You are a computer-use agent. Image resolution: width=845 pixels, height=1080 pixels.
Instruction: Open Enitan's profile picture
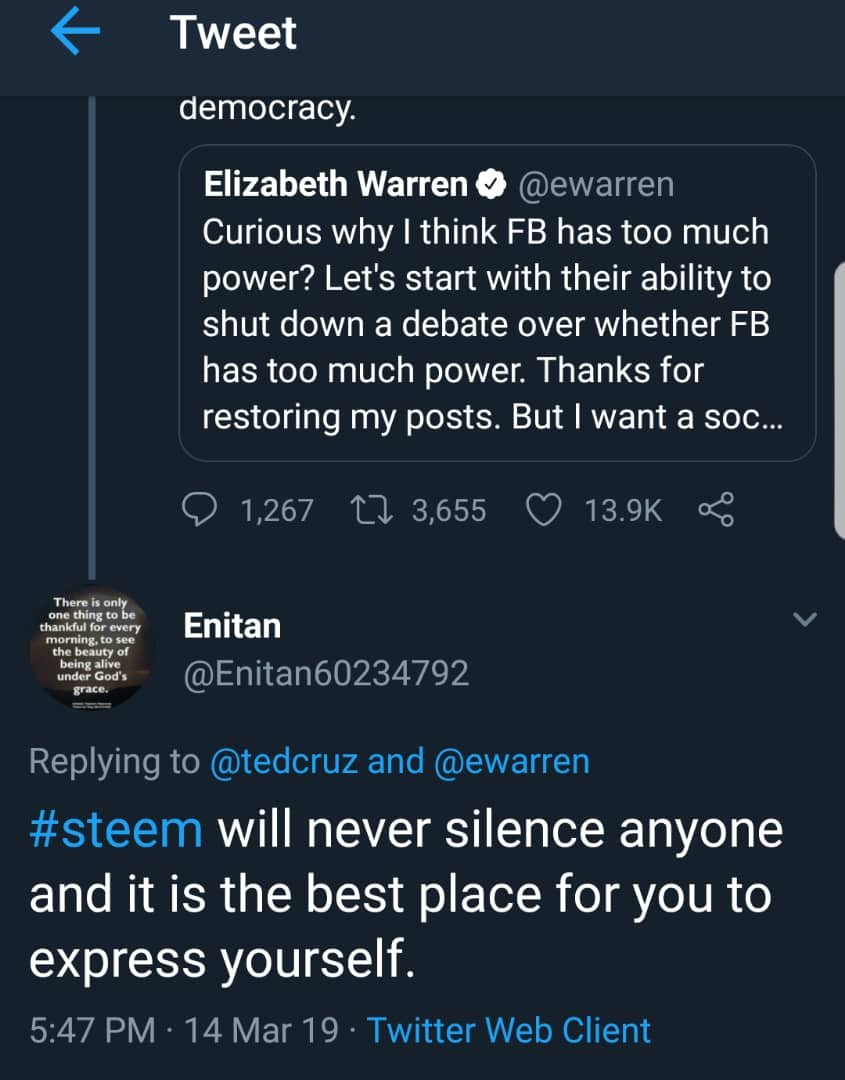pyautogui.click(x=90, y=647)
